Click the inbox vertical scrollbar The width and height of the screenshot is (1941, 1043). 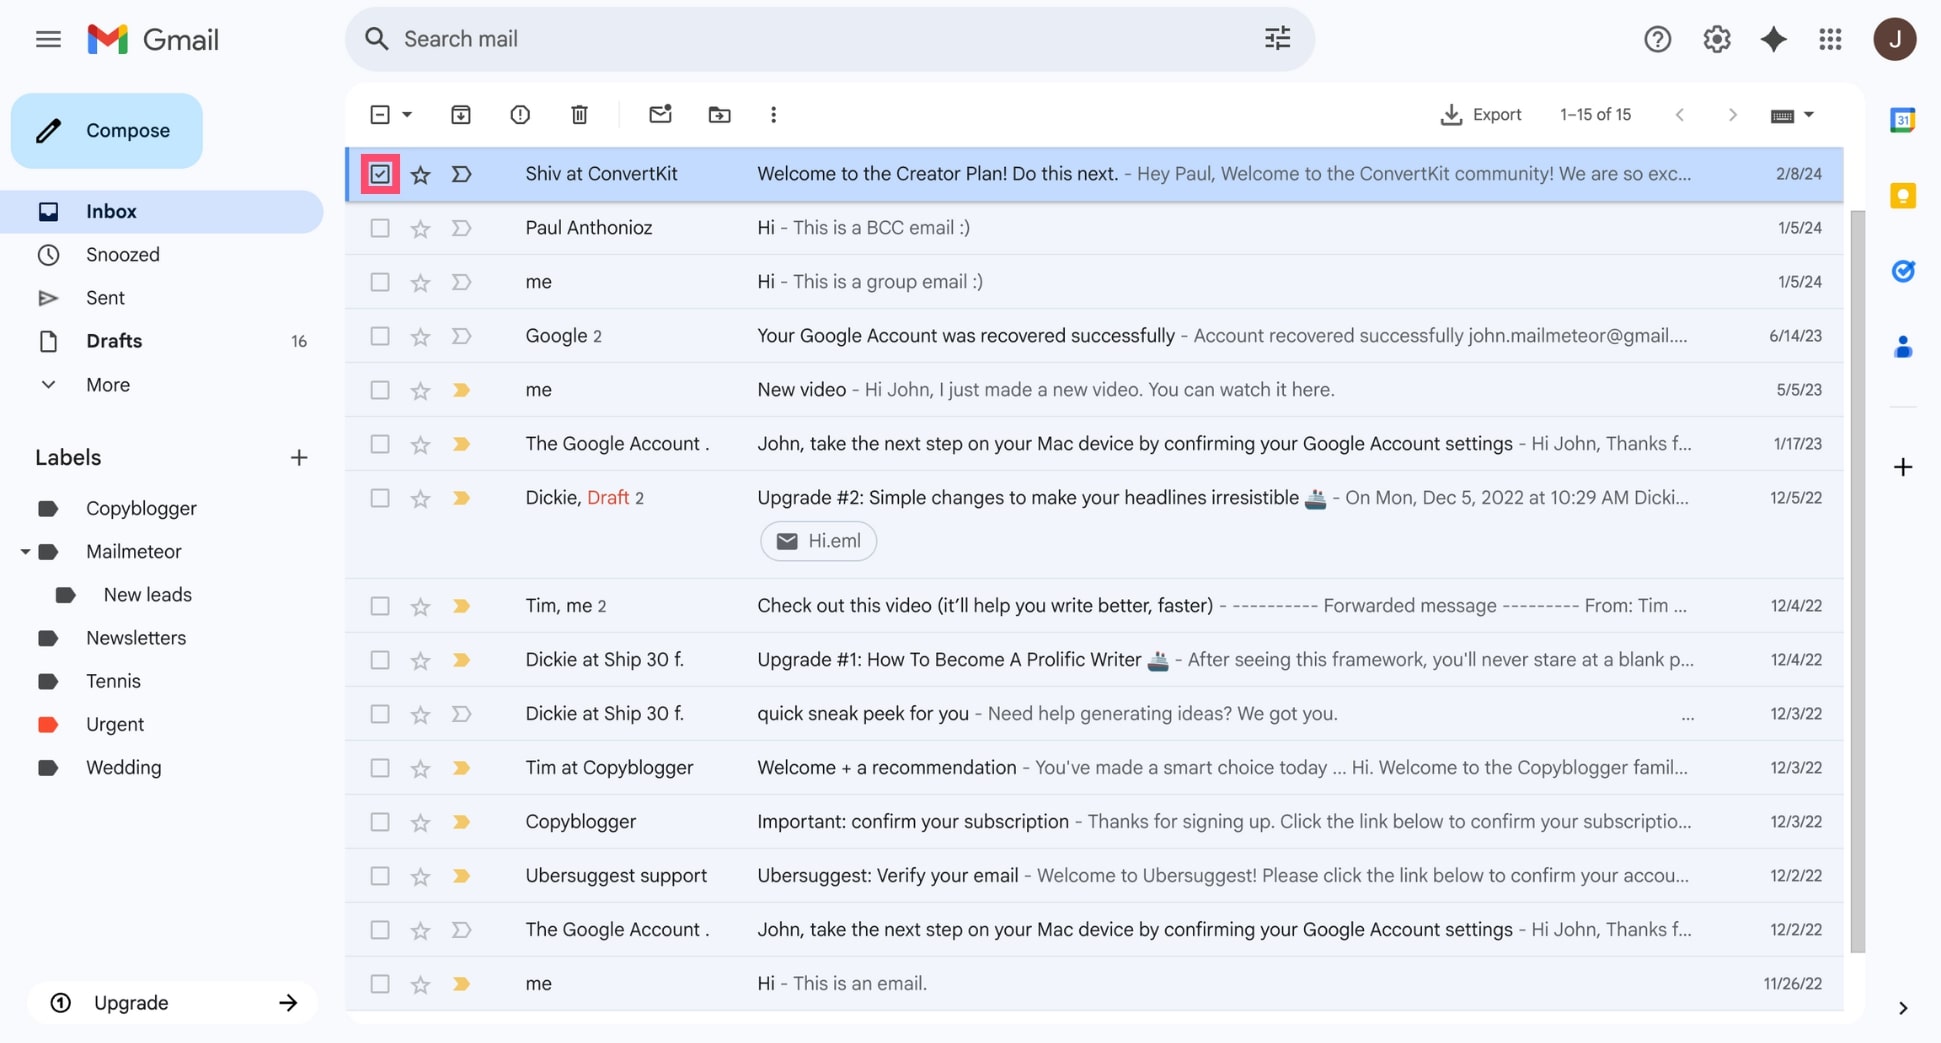pyautogui.click(x=1857, y=580)
